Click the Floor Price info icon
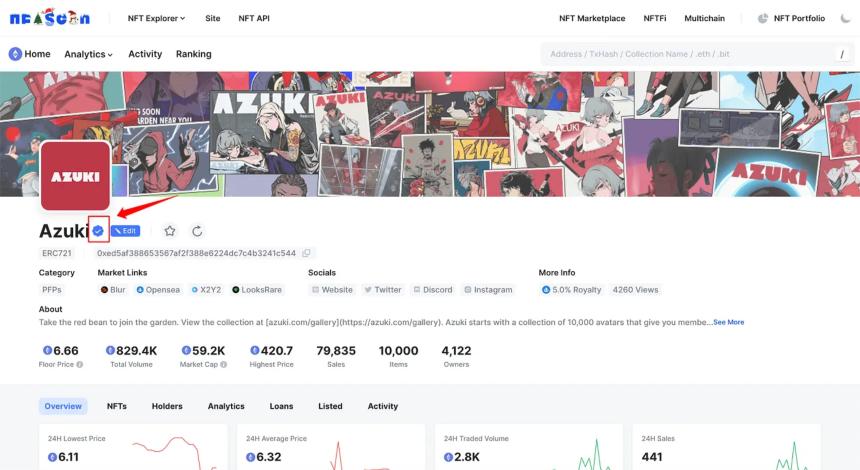 (80, 364)
